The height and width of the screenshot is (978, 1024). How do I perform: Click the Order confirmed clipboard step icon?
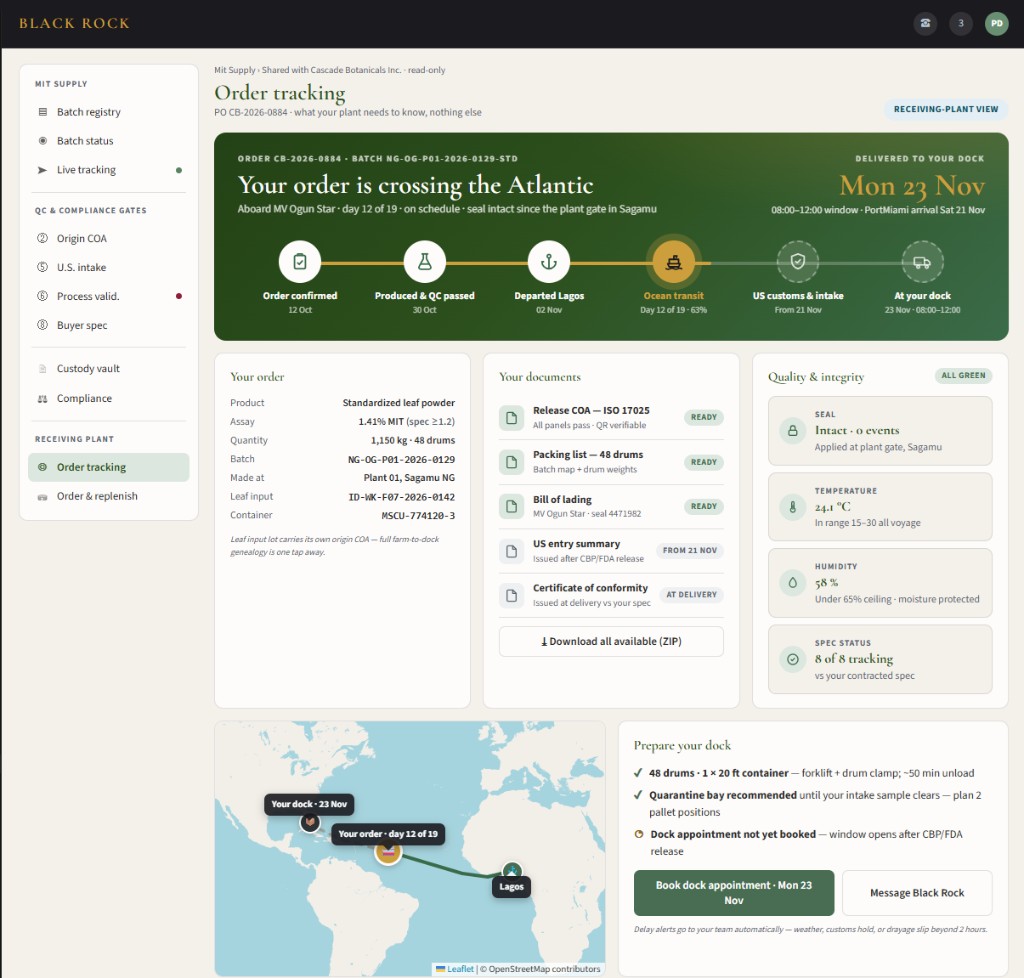[x=300, y=262]
